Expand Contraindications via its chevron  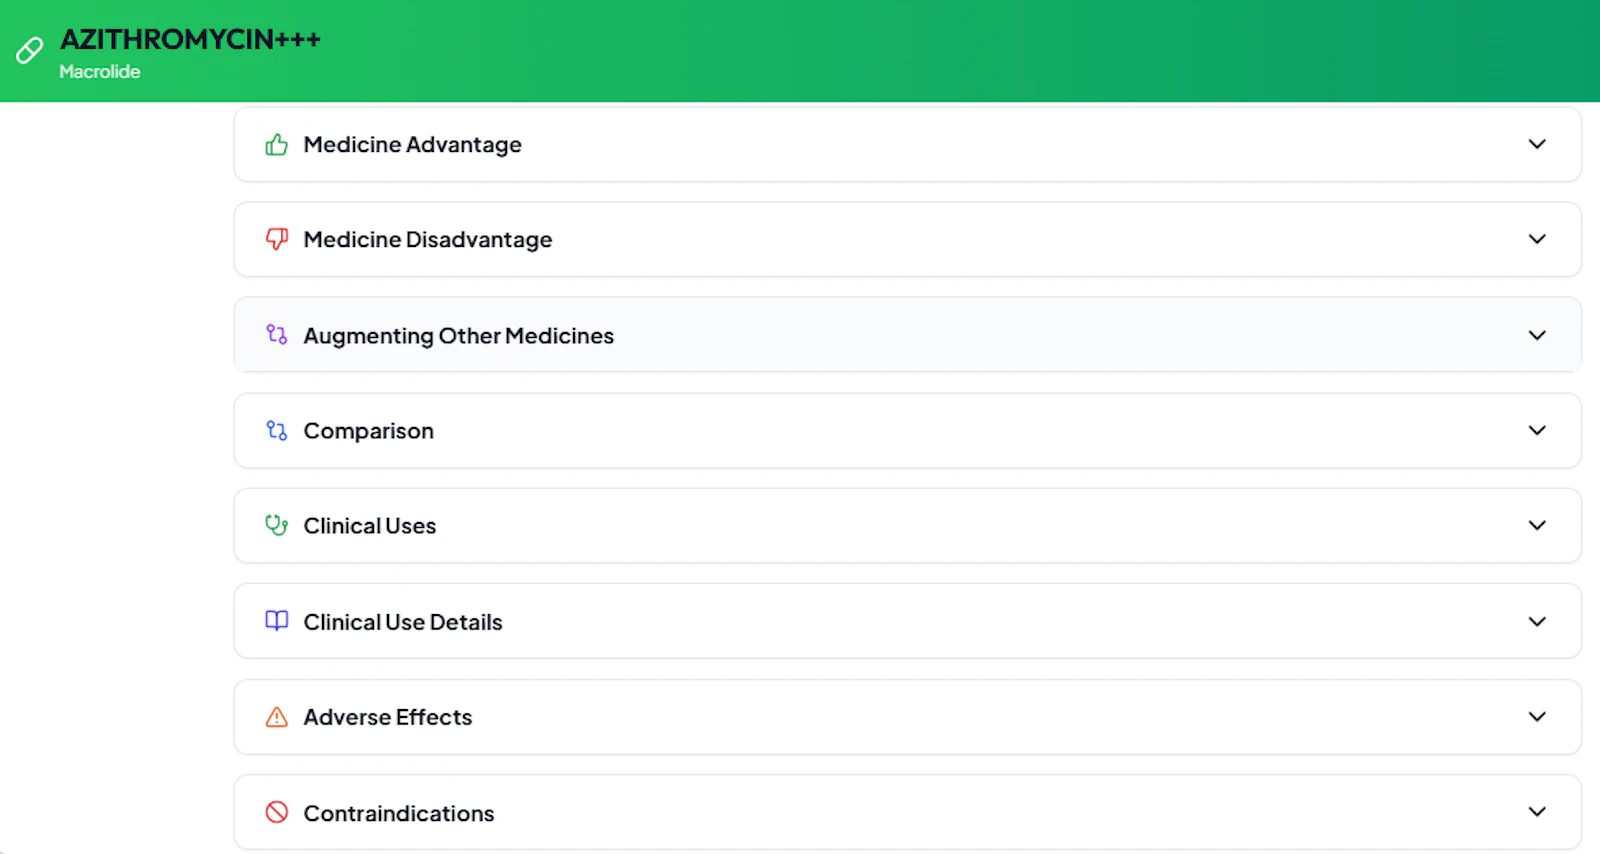click(x=1537, y=812)
